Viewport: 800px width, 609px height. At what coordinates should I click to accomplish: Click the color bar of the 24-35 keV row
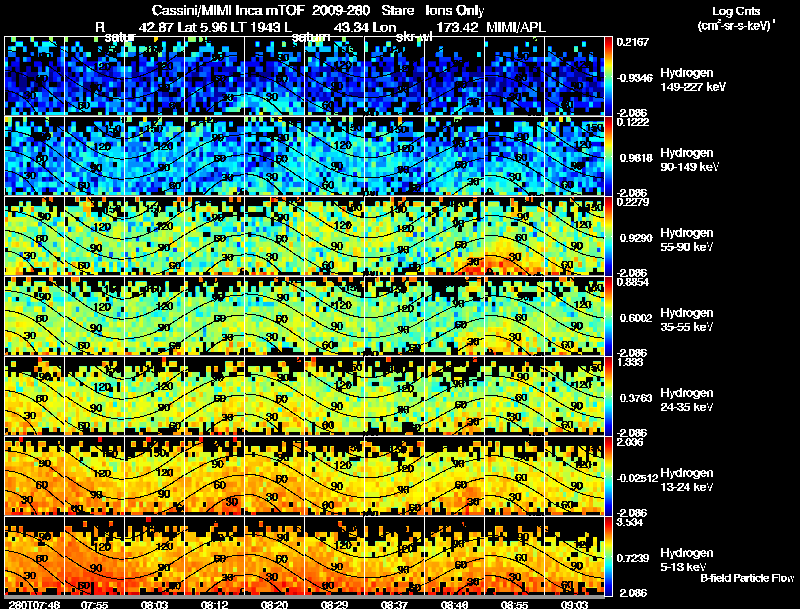tap(608, 396)
